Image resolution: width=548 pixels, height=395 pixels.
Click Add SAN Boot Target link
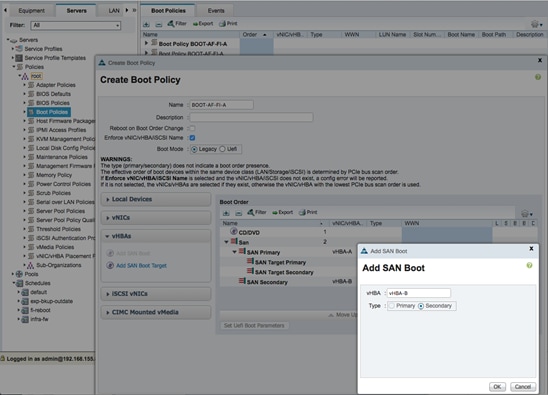141,266
